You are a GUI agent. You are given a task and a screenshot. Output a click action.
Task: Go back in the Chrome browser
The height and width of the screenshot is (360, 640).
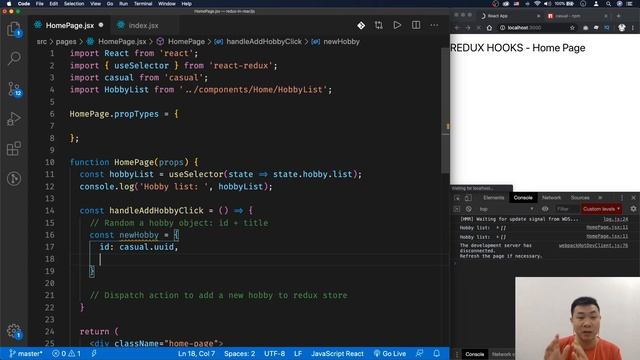[x=457, y=28]
